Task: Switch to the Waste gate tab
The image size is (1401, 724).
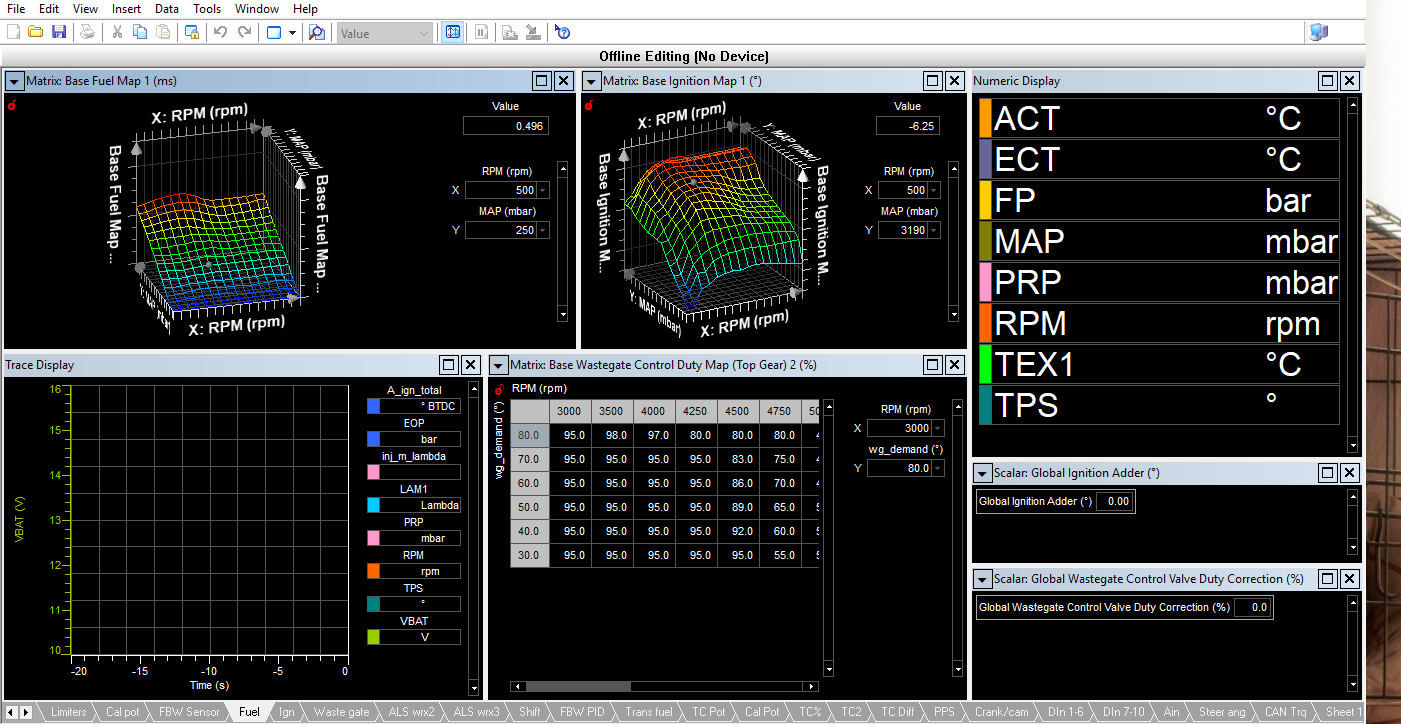Action: [x=341, y=712]
